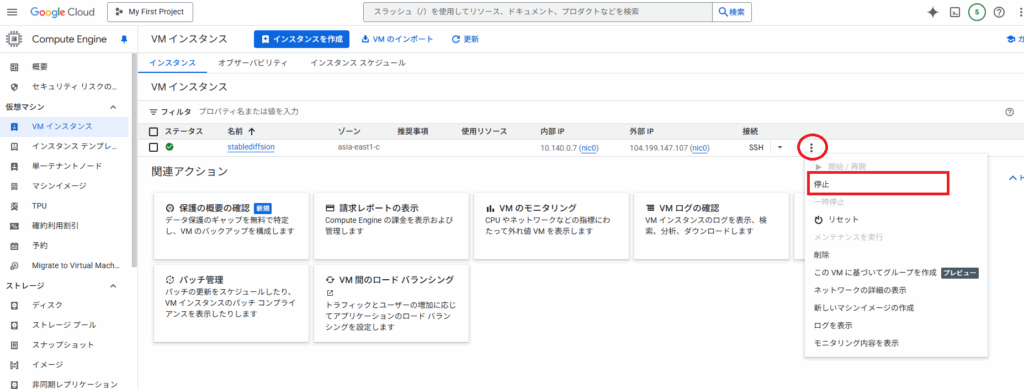This screenshot has height=389, width=1024.
Task: Open 概要 in the sidebar
Action: click(x=40, y=67)
